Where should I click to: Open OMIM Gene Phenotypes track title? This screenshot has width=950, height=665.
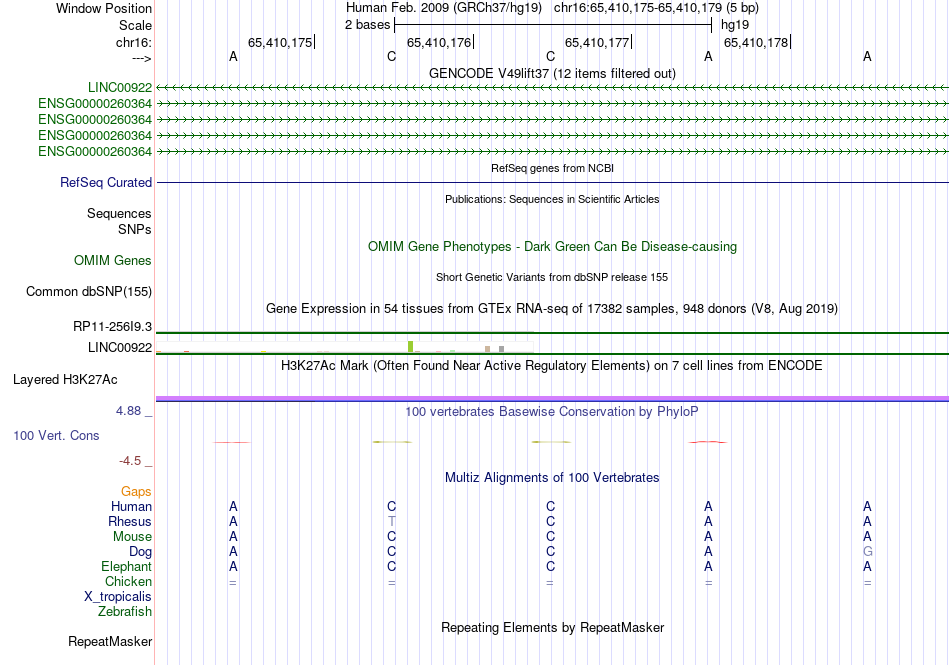[x=552, y=246]
